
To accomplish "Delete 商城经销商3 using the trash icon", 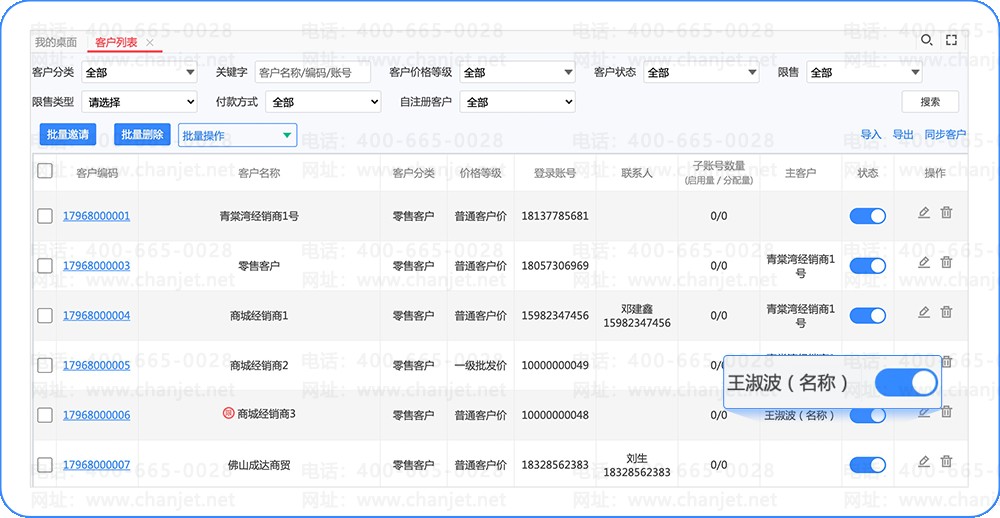I will coord(946,412).
